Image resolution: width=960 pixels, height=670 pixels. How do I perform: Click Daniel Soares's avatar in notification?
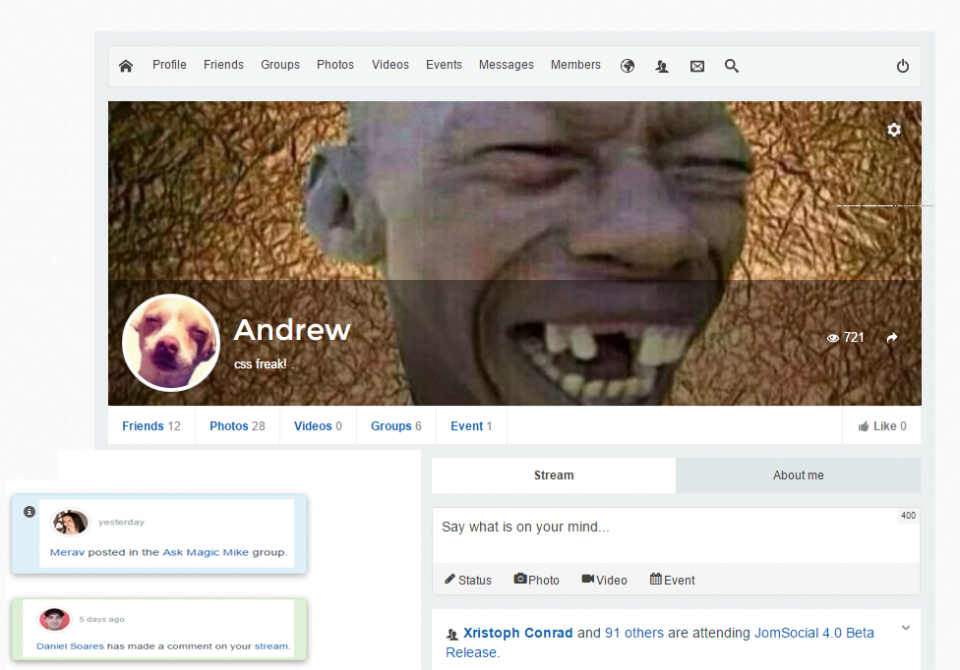[54, 619]
